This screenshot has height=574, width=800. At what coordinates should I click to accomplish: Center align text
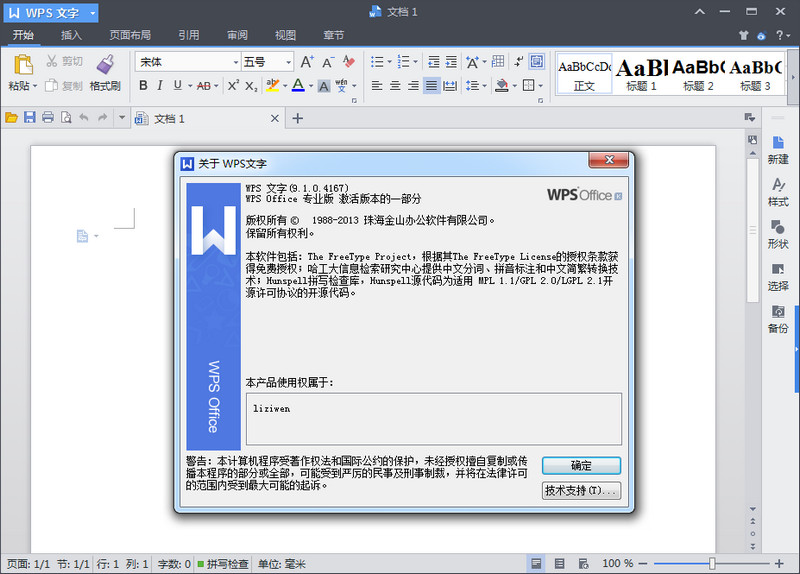[395, 85]
